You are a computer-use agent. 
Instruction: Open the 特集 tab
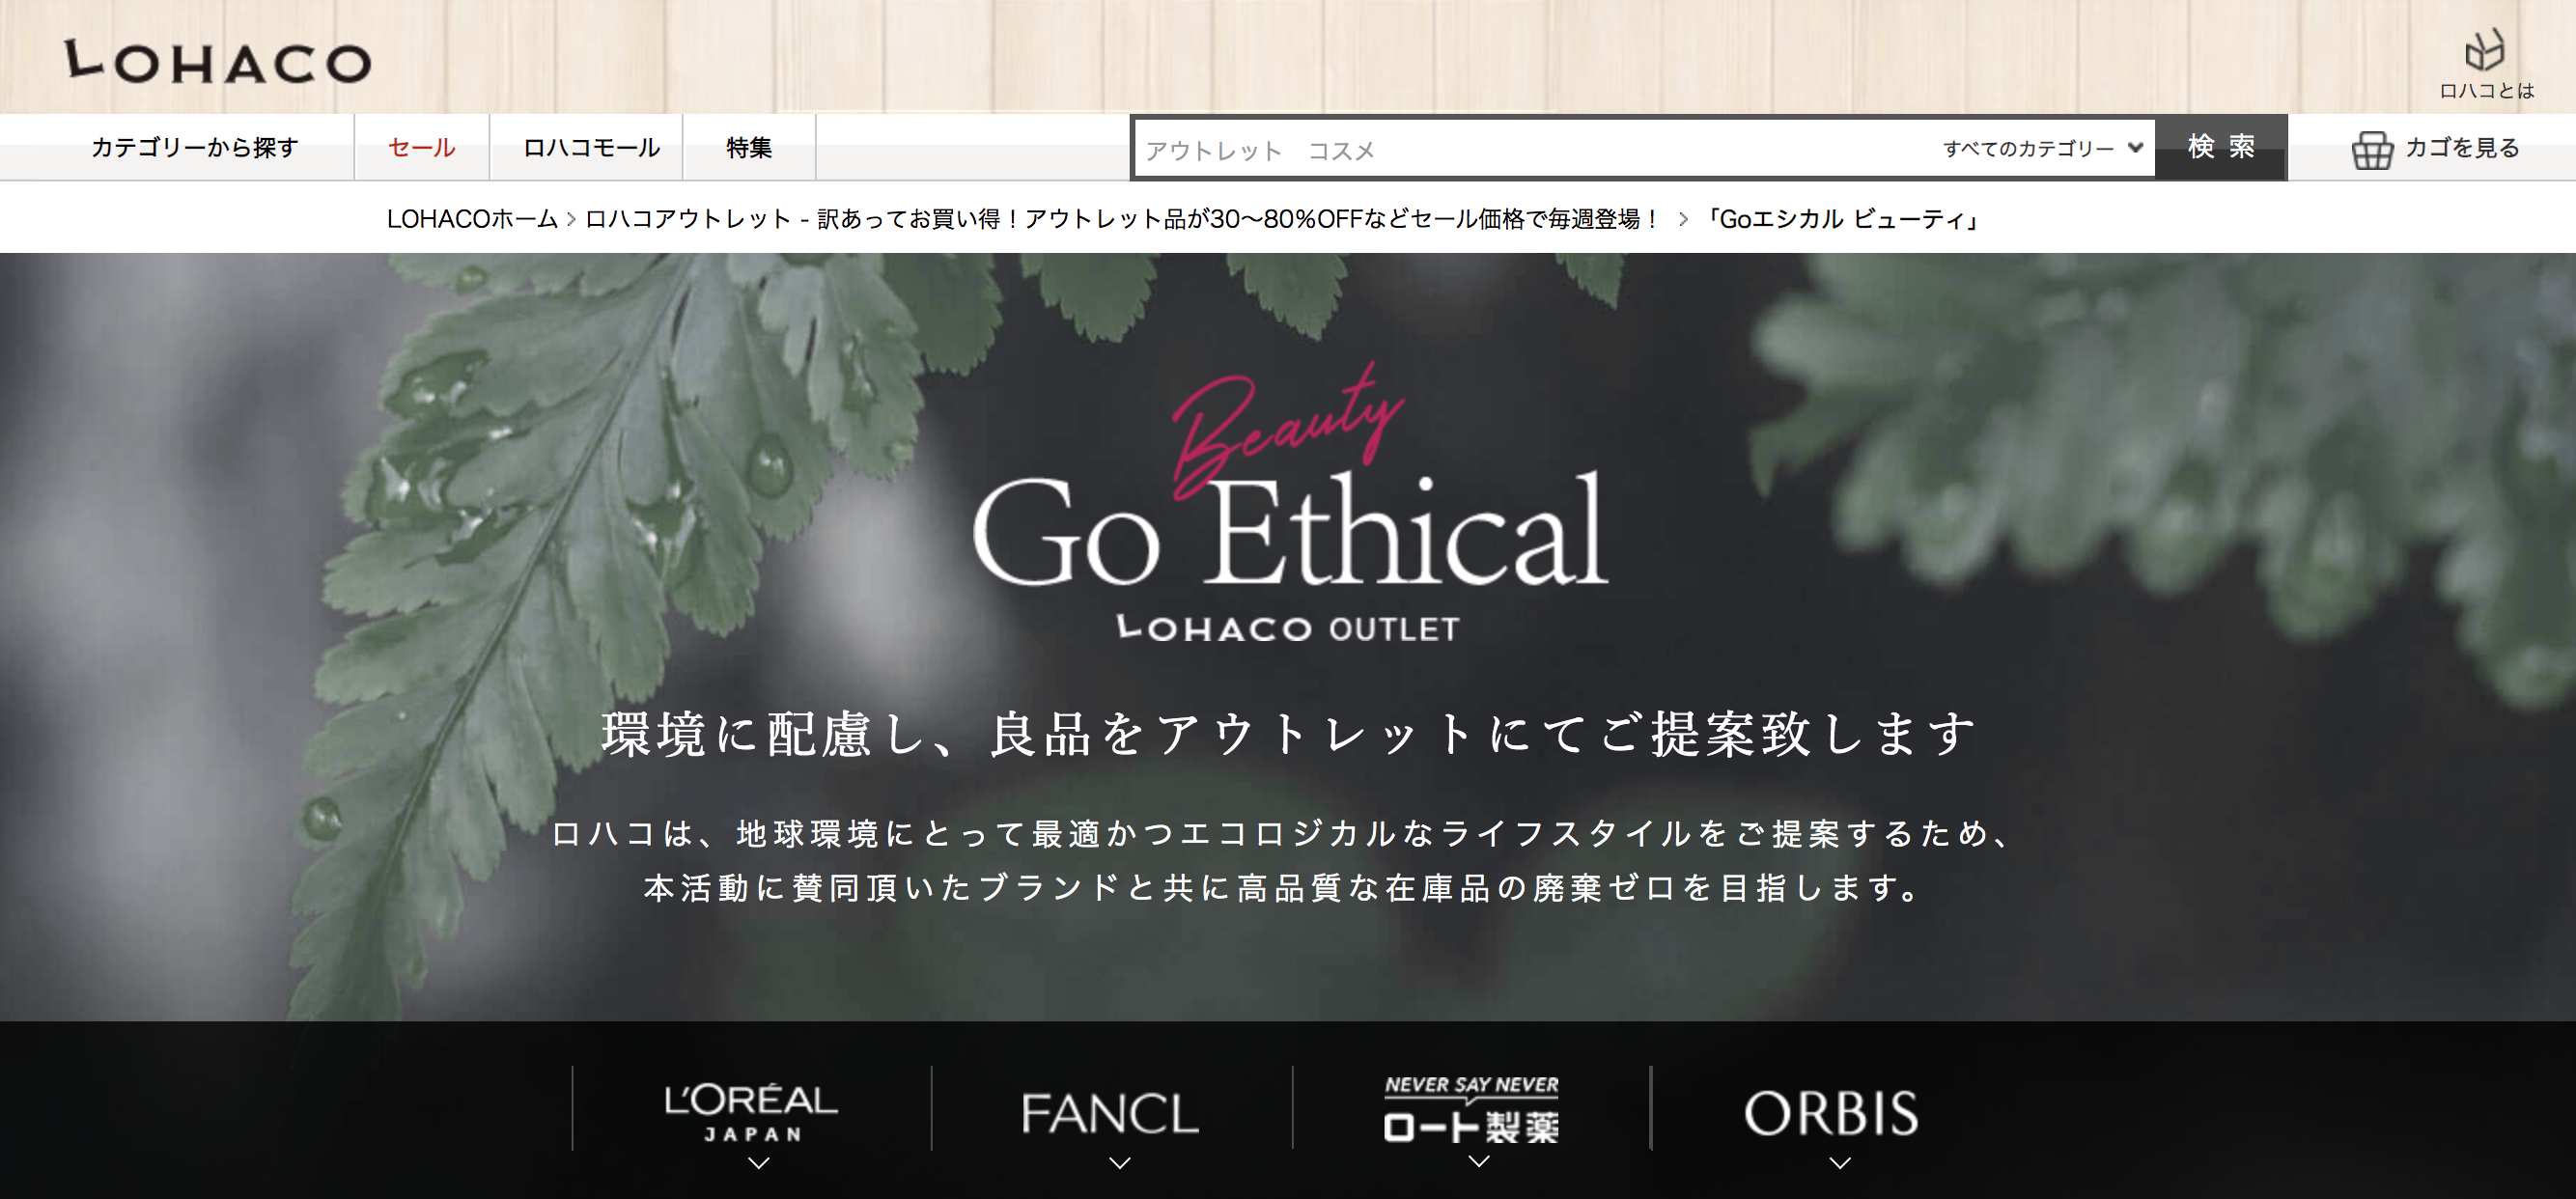coord(749,148)
